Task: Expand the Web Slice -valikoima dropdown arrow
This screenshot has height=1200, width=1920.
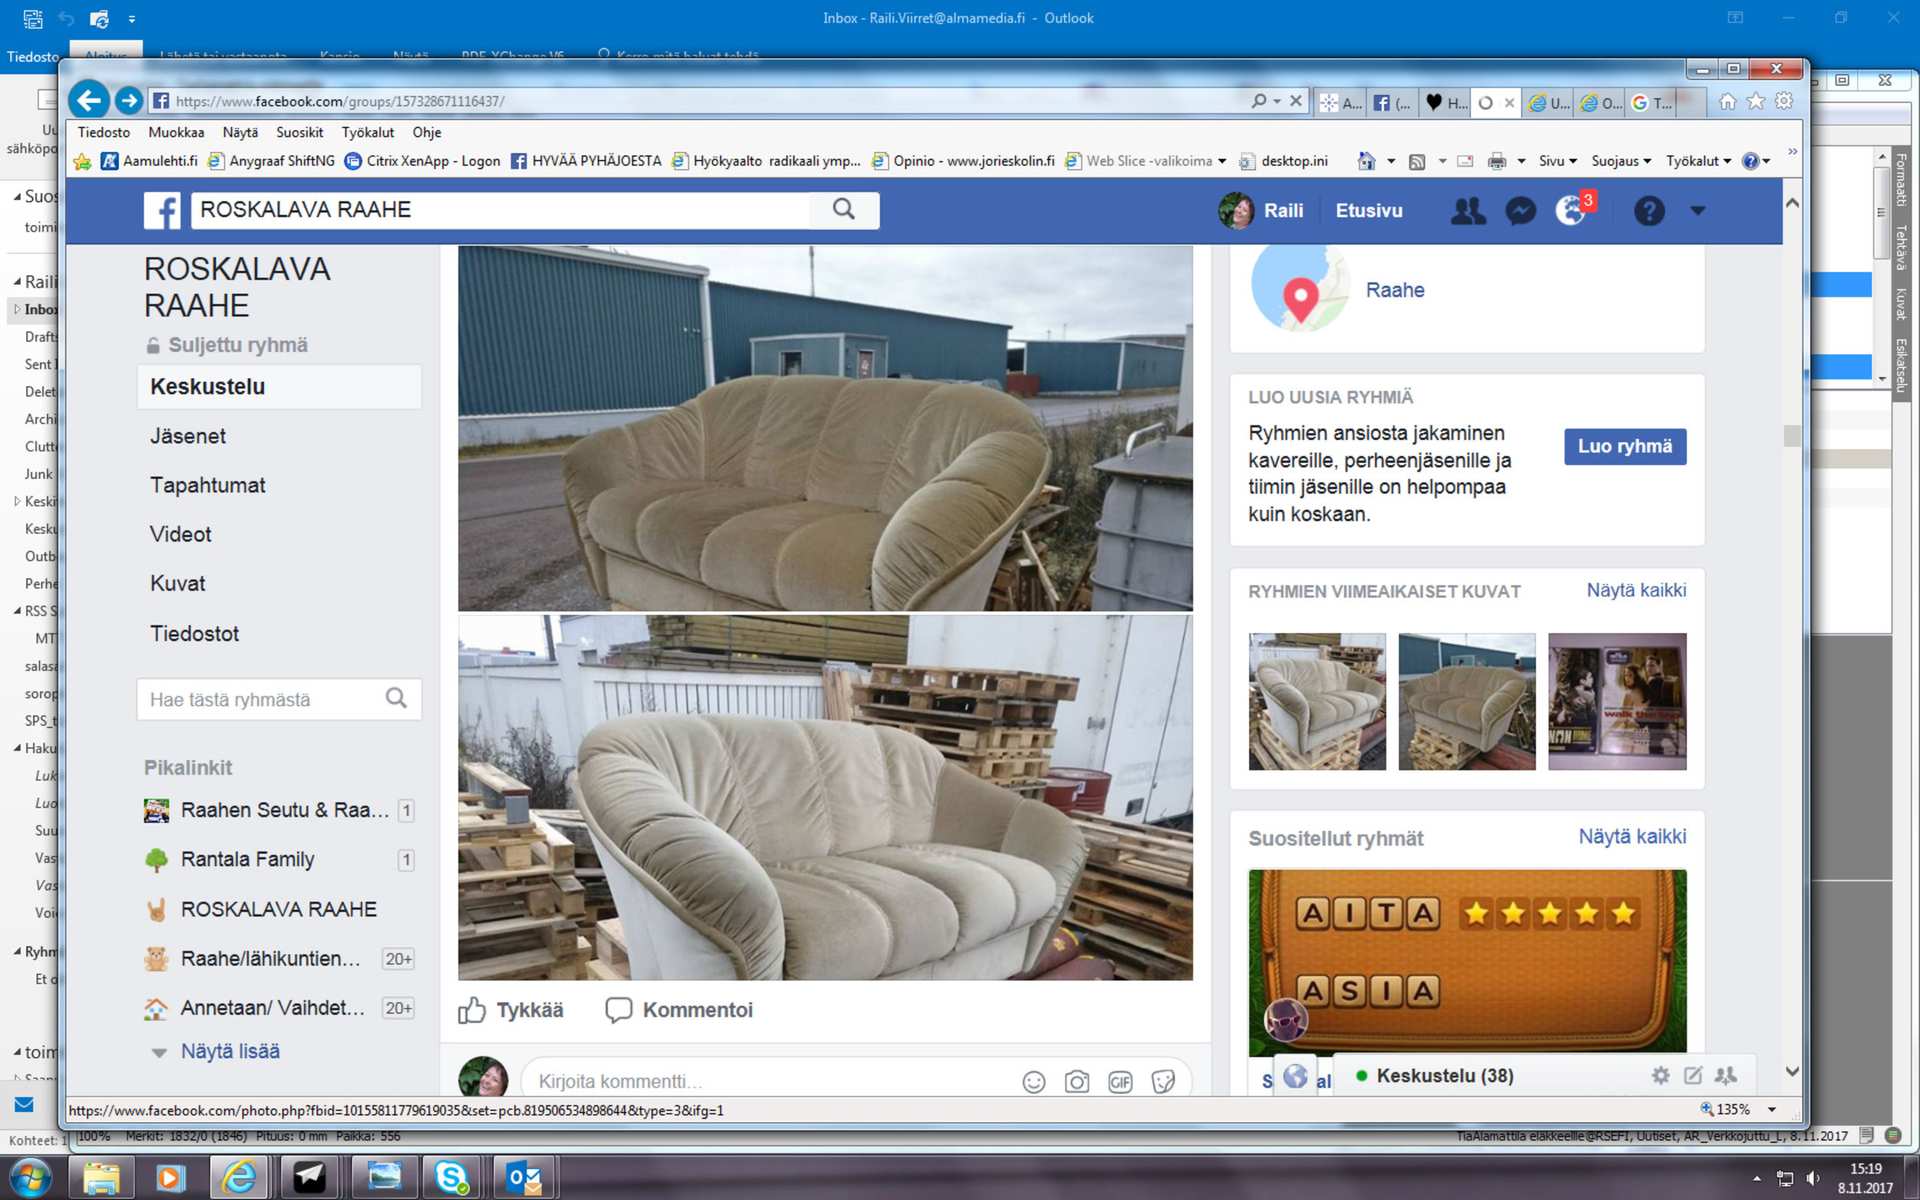Action: click(1222, 161)
